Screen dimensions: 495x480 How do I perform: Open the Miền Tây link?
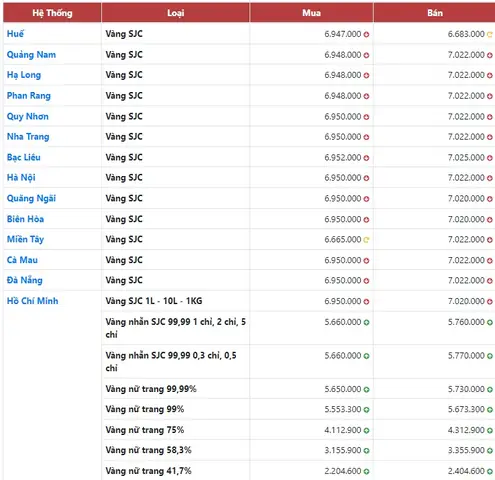pyautogui.click(x=25, y=239)
